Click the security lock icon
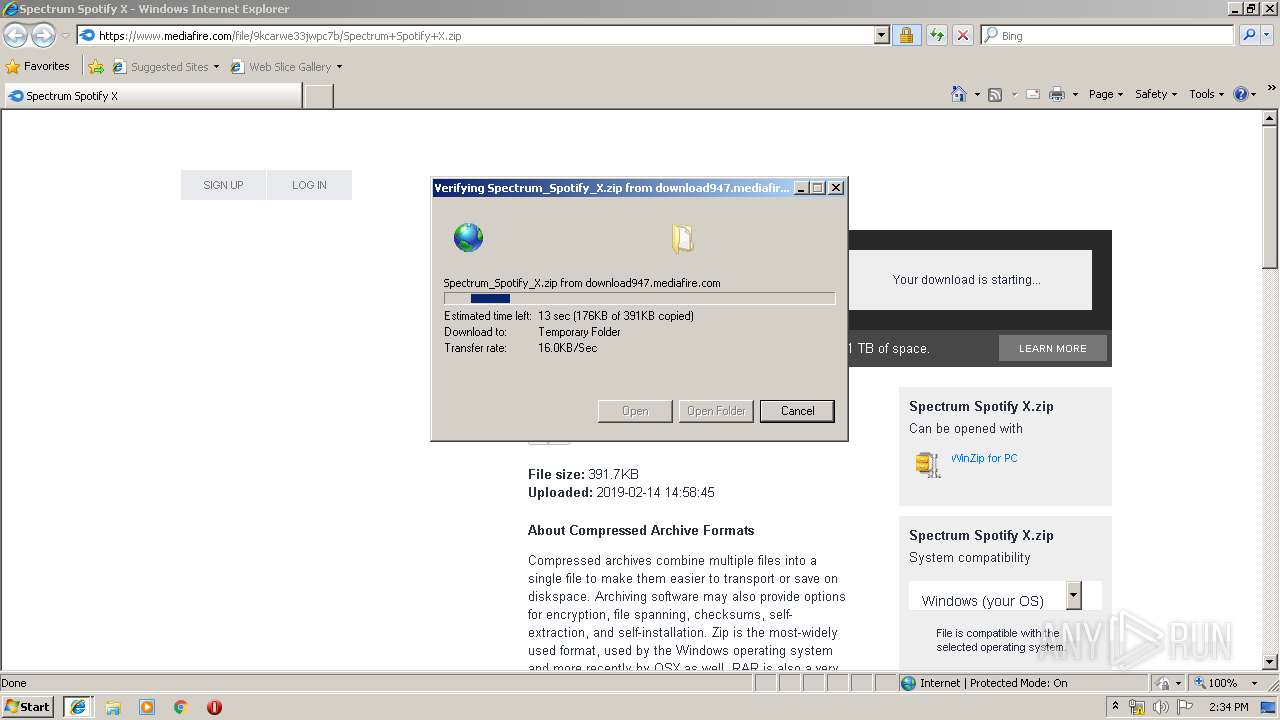 906,36
